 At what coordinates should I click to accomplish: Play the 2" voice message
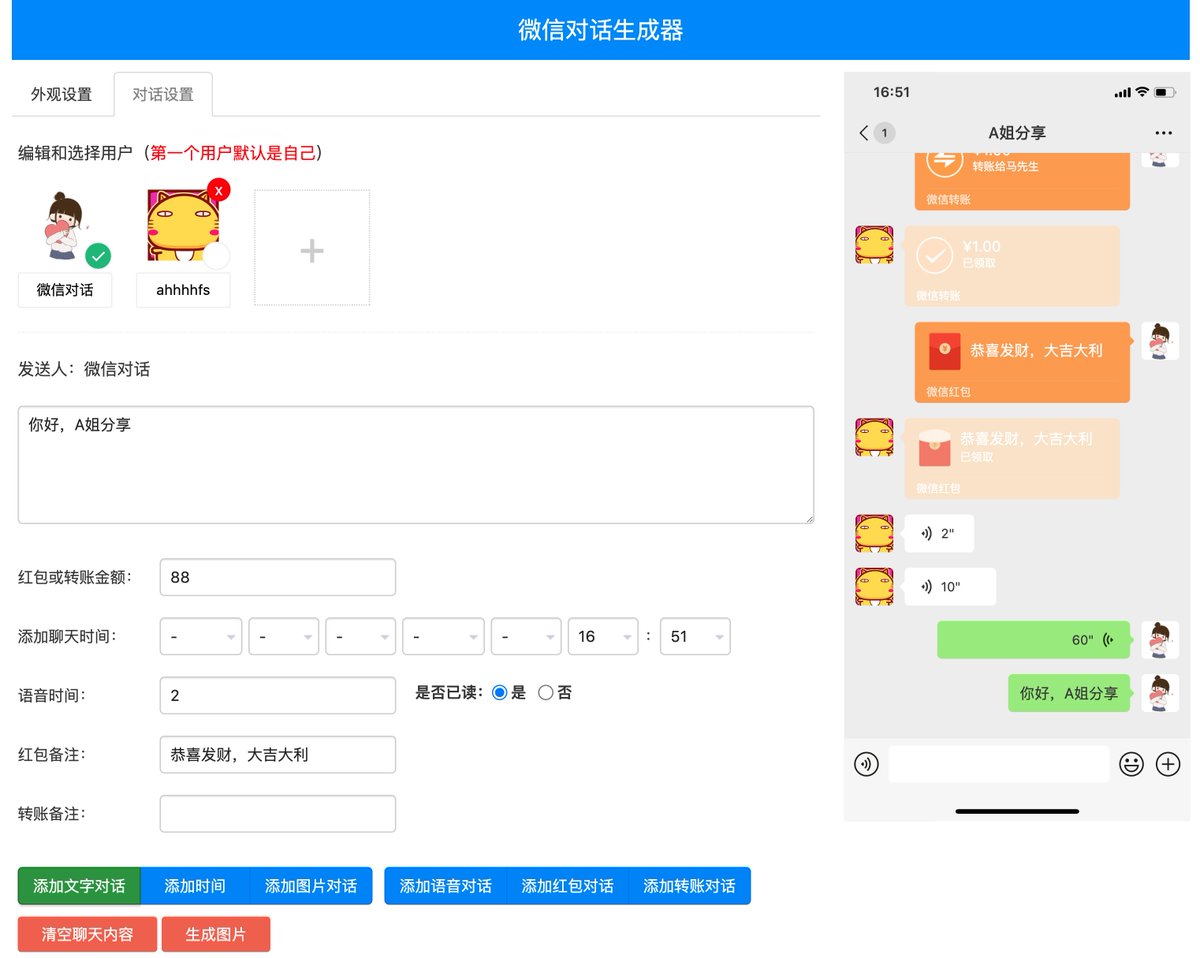[939, 534]
